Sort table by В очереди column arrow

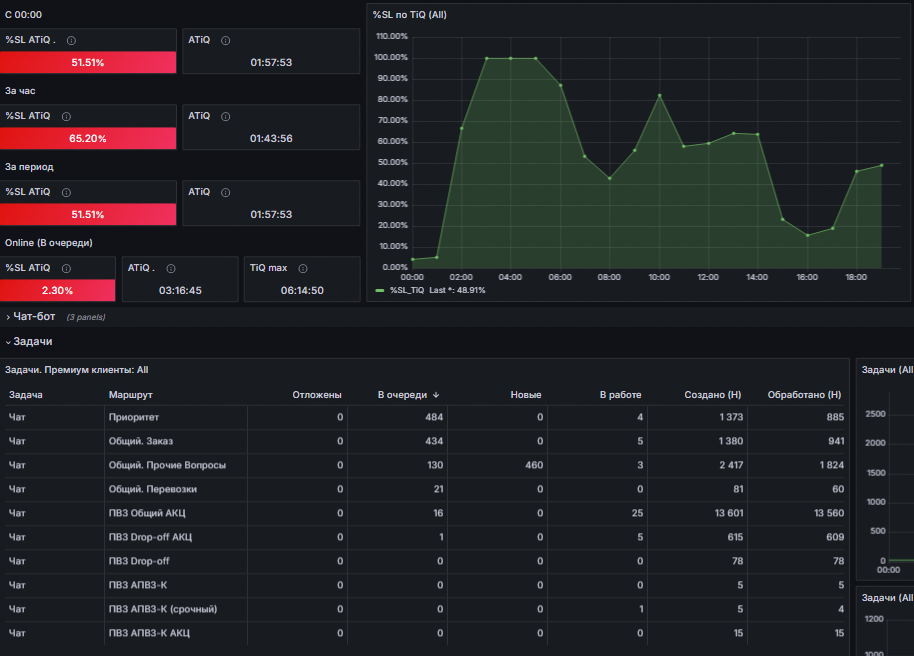point(436,395)
